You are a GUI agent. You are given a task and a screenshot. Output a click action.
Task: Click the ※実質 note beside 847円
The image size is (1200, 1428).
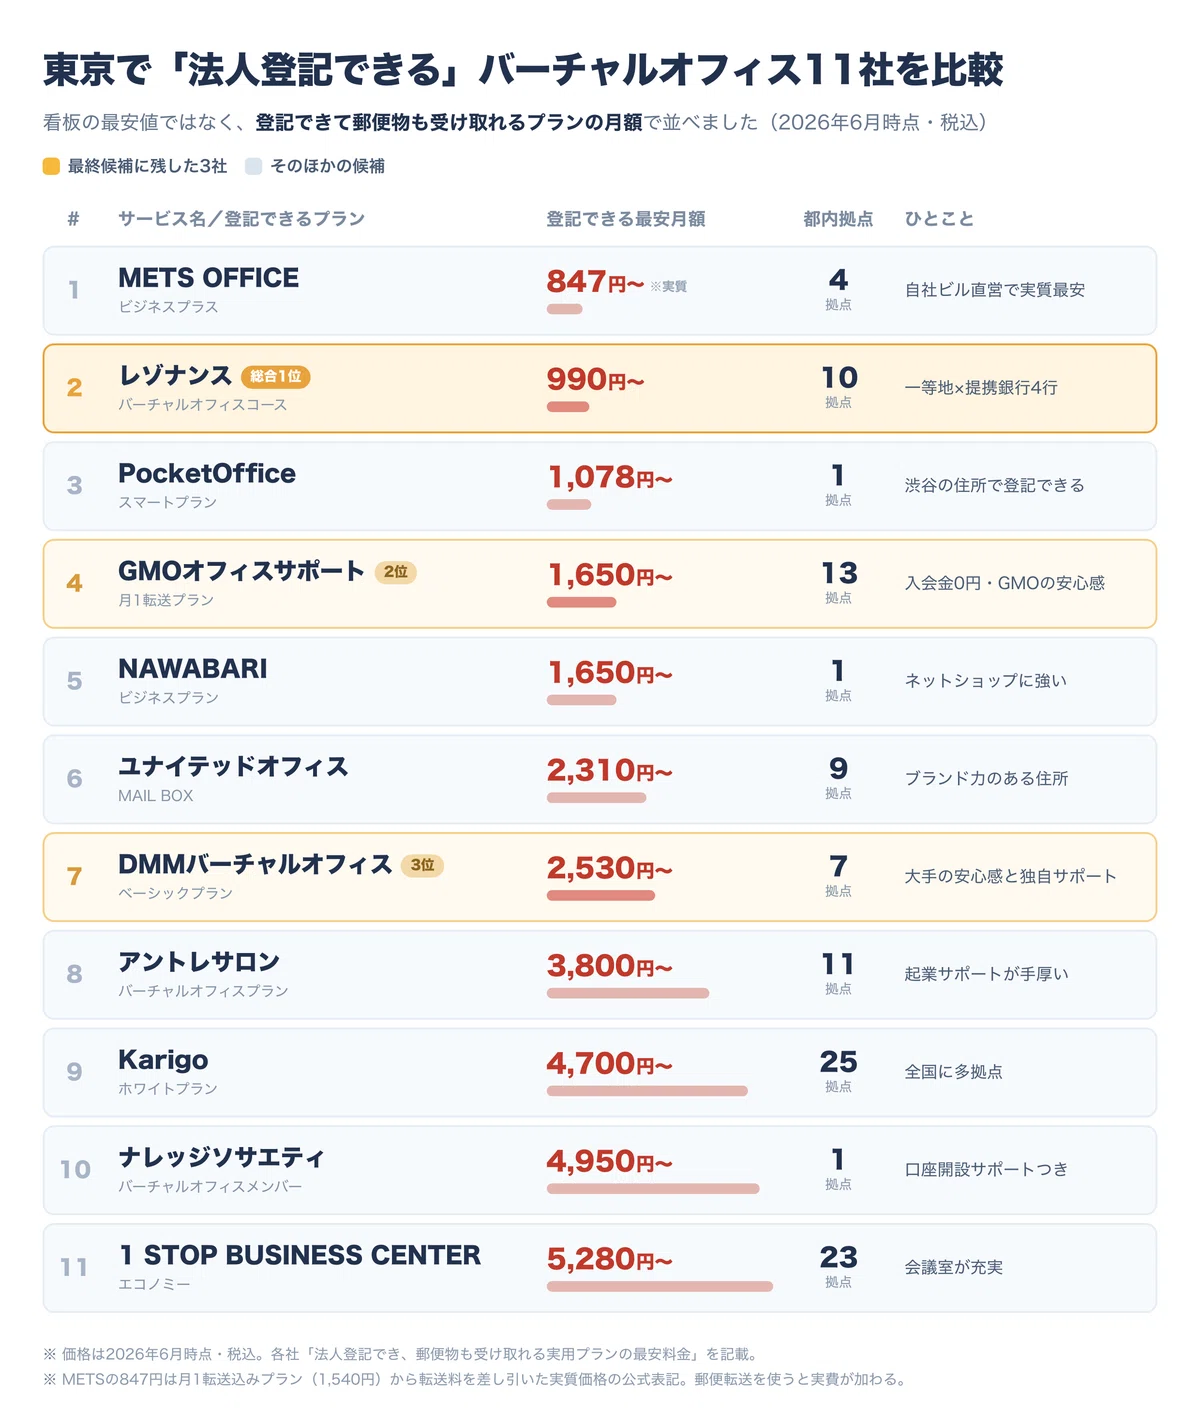[669, 287]
